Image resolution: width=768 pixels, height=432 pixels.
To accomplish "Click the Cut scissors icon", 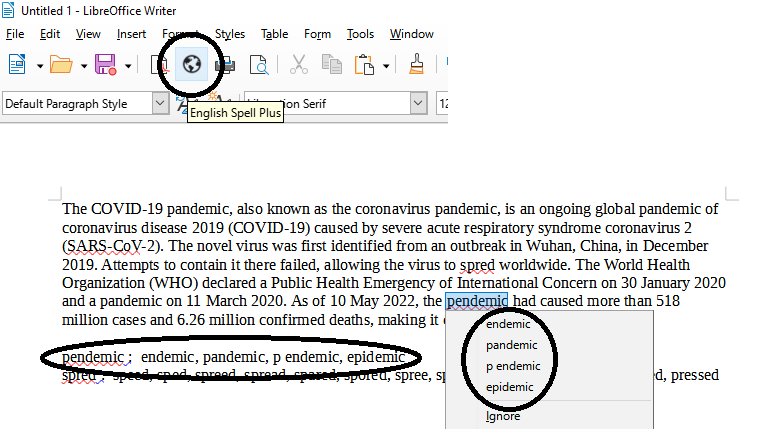I will click(298, 64).
